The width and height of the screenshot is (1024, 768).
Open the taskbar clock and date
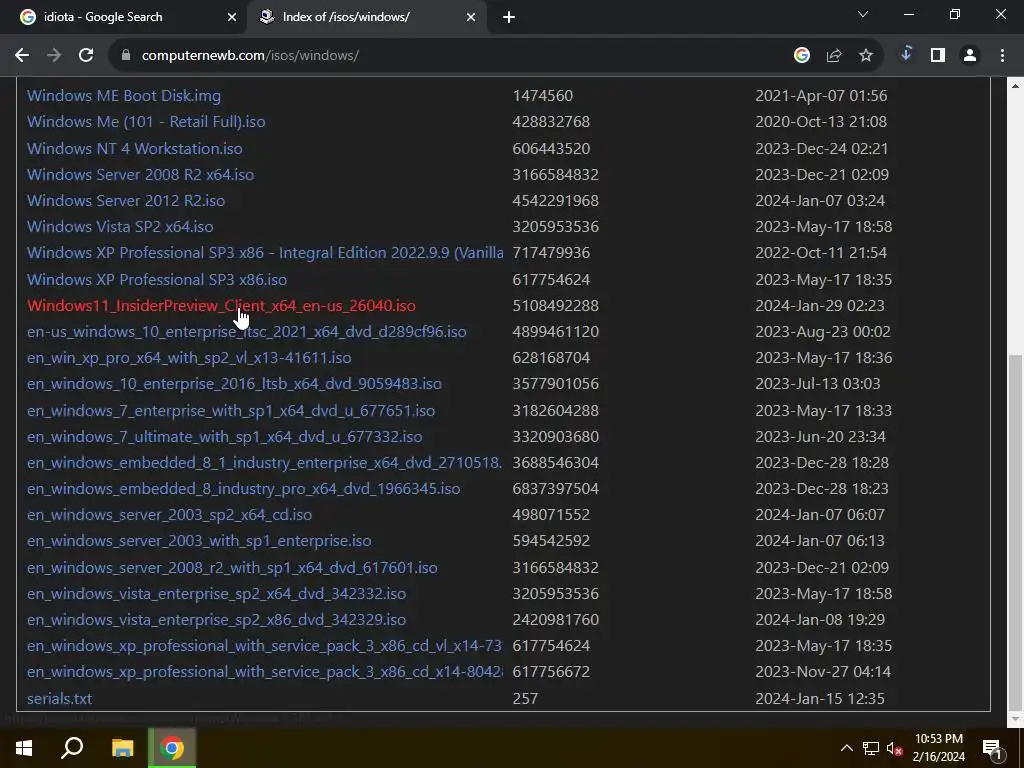[x=938, y=748]
